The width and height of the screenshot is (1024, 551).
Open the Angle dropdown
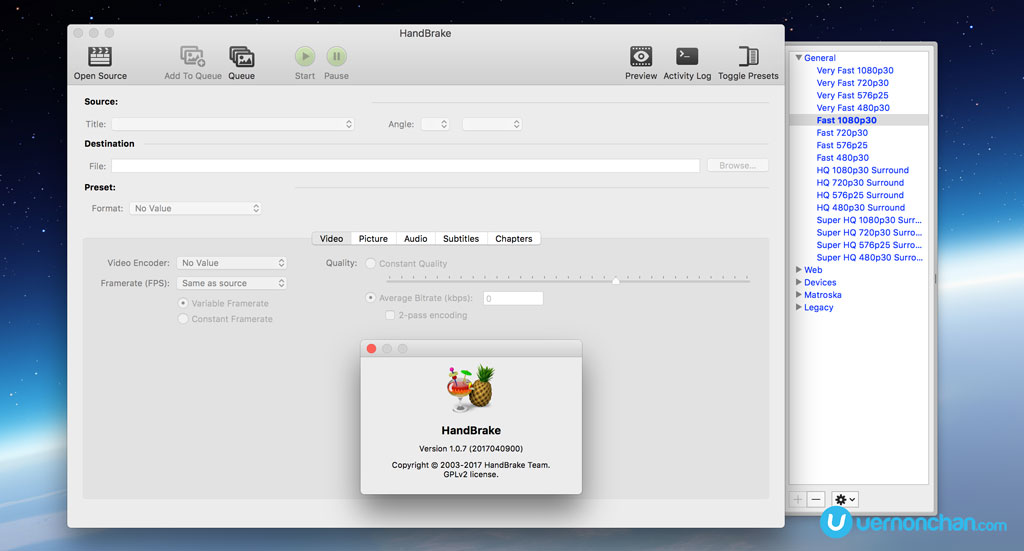coord(435,124)
